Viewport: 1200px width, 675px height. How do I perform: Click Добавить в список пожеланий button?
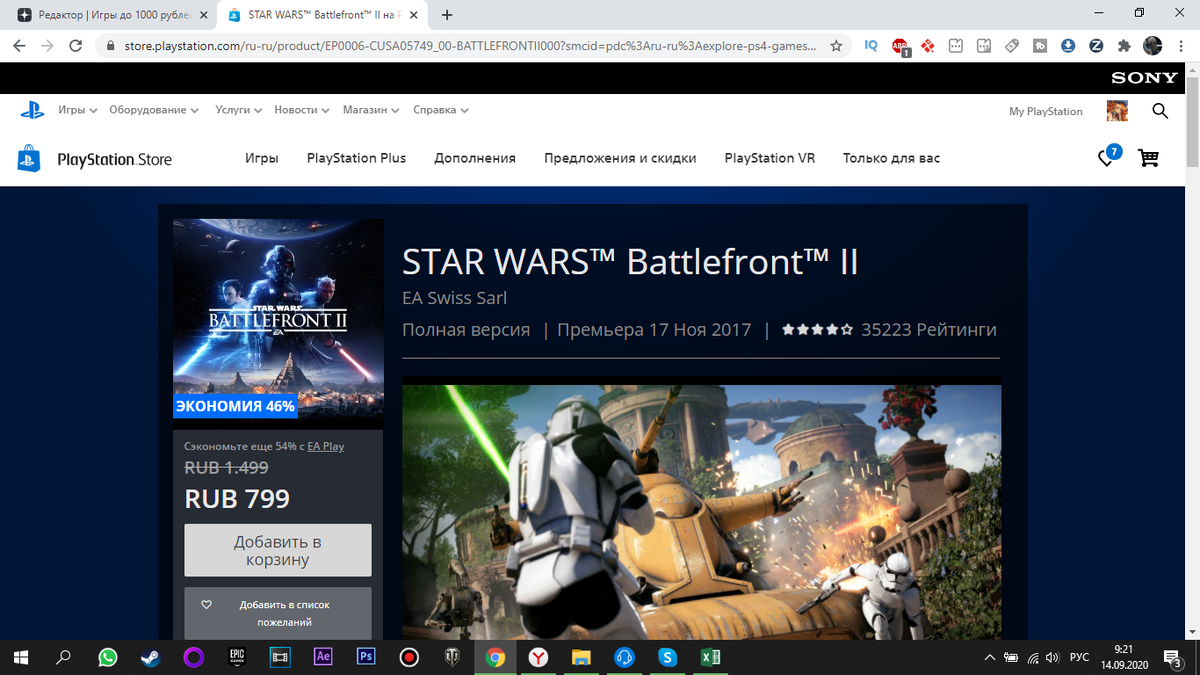coord(278,613)
